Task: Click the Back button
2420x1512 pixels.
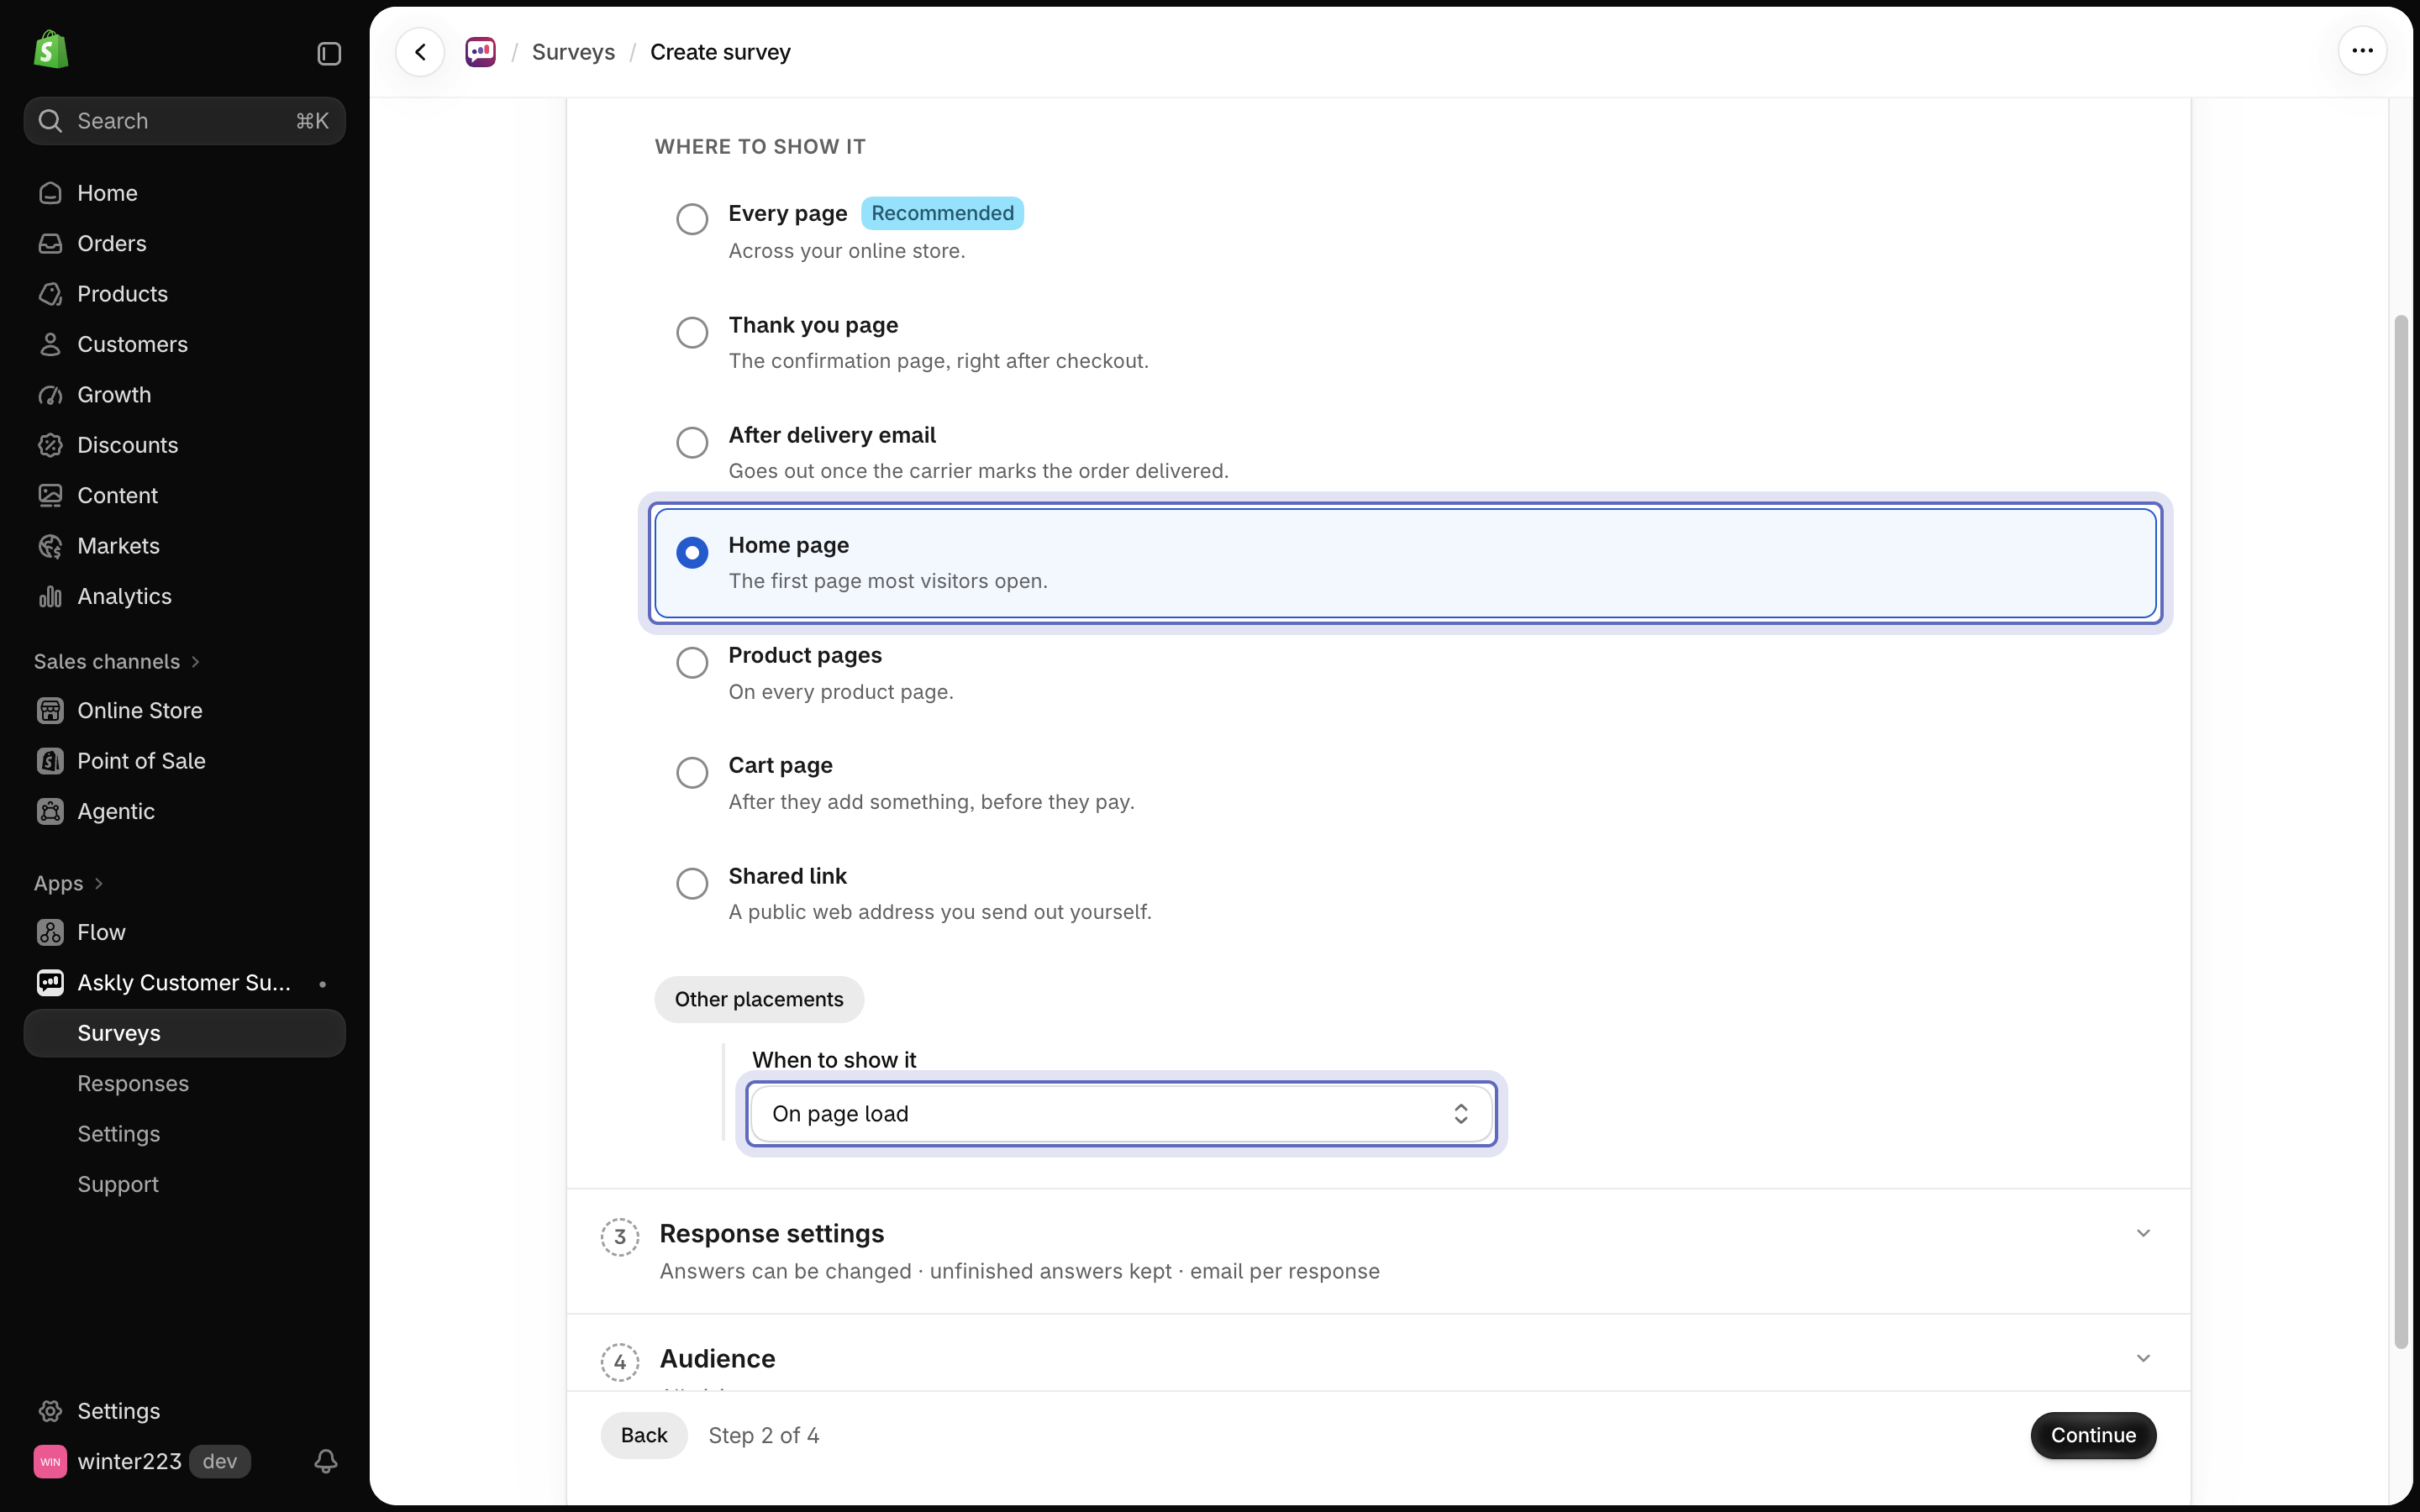Action: point(643,1435)
